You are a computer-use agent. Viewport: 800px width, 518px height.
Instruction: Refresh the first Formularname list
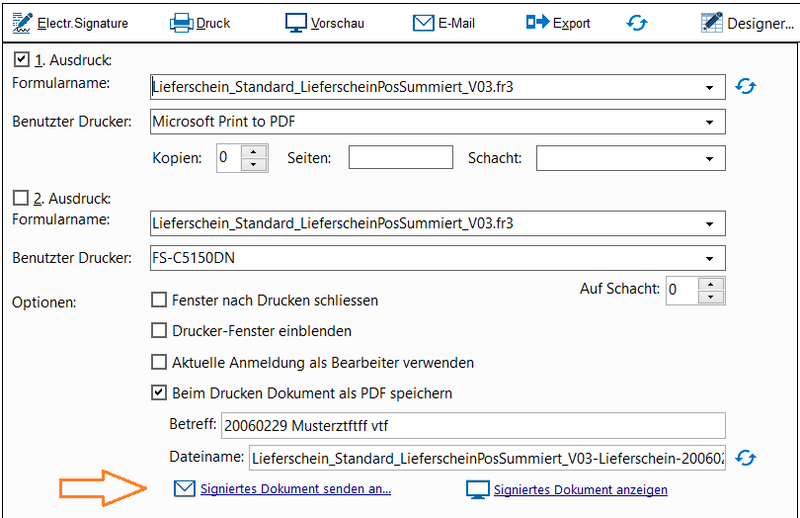pyautogui.click(x=745, y=87)
